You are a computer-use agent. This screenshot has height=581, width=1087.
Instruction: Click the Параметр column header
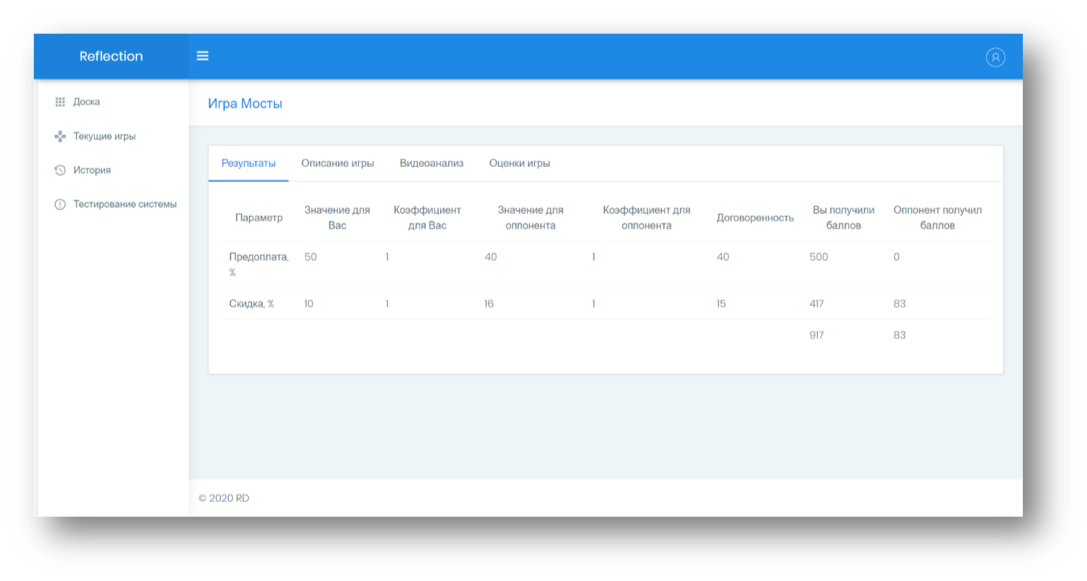pyautogui.click(x=259, y=218)
